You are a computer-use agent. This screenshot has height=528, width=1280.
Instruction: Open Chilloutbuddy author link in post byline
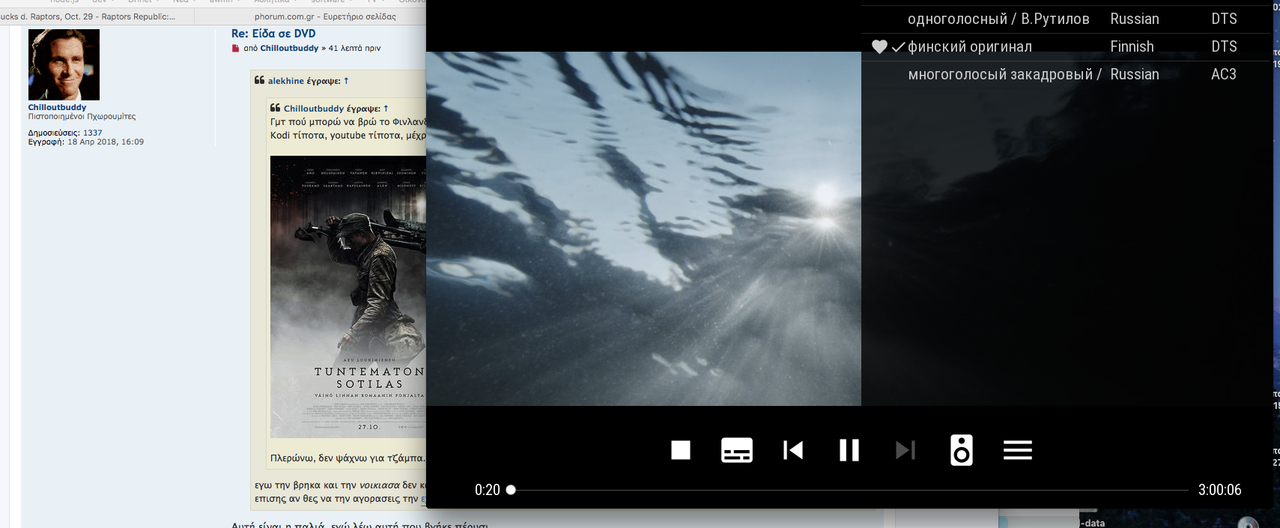point(289,48)
